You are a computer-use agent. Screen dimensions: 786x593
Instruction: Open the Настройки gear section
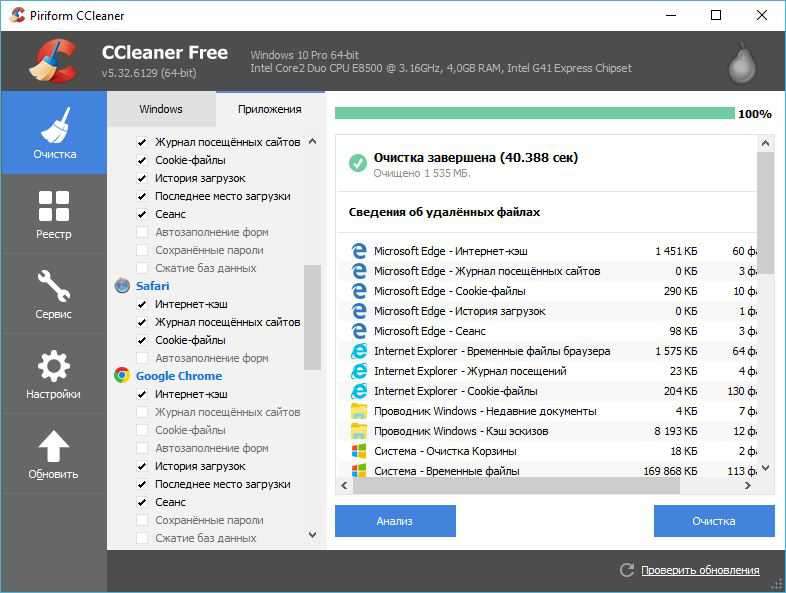(x=54, y=374)
